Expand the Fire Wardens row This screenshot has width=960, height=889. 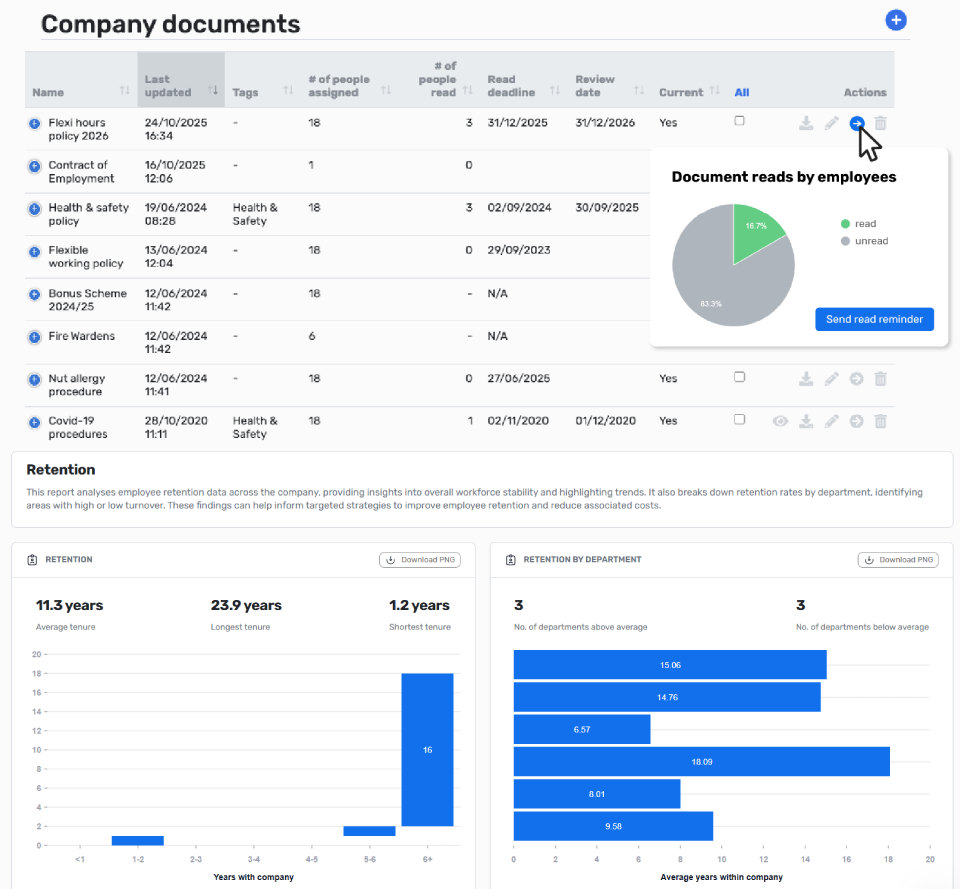(34, 337)
